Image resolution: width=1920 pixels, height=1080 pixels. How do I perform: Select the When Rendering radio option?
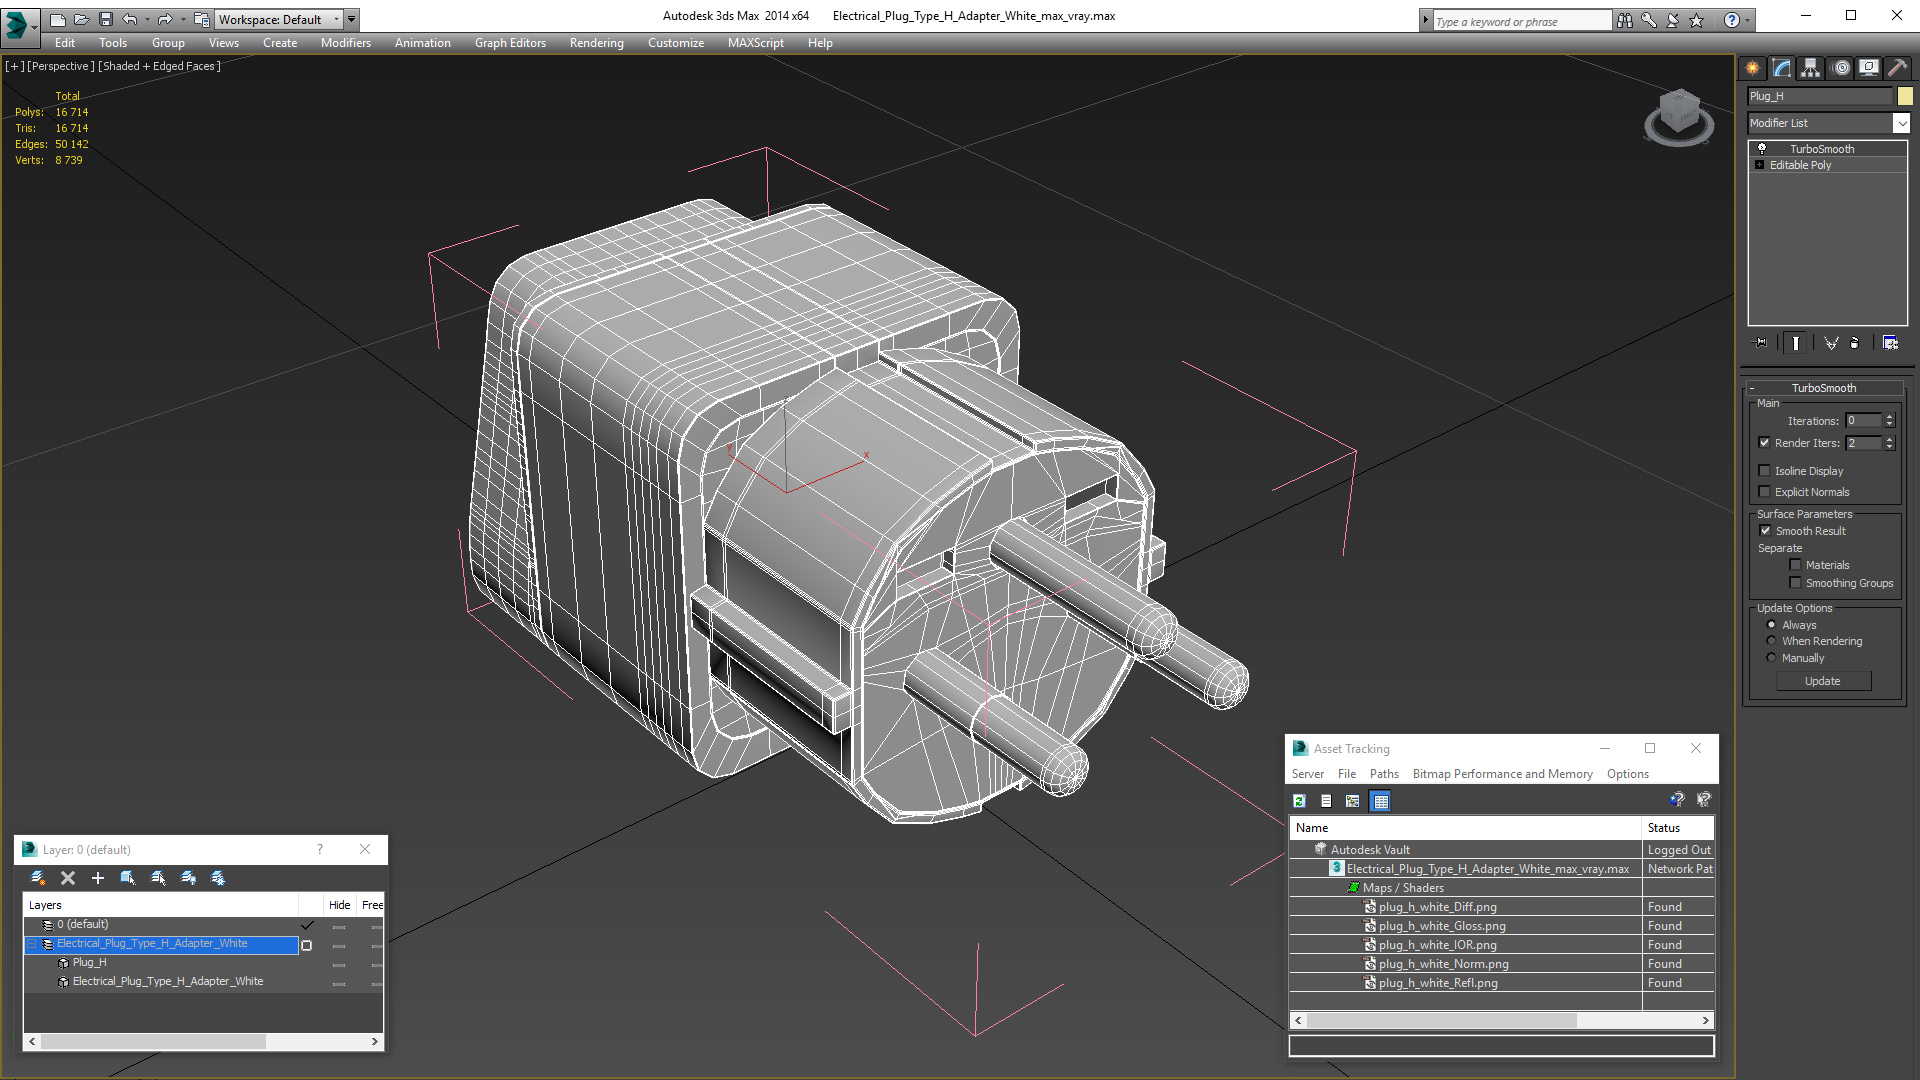[x=1771, y=641]
